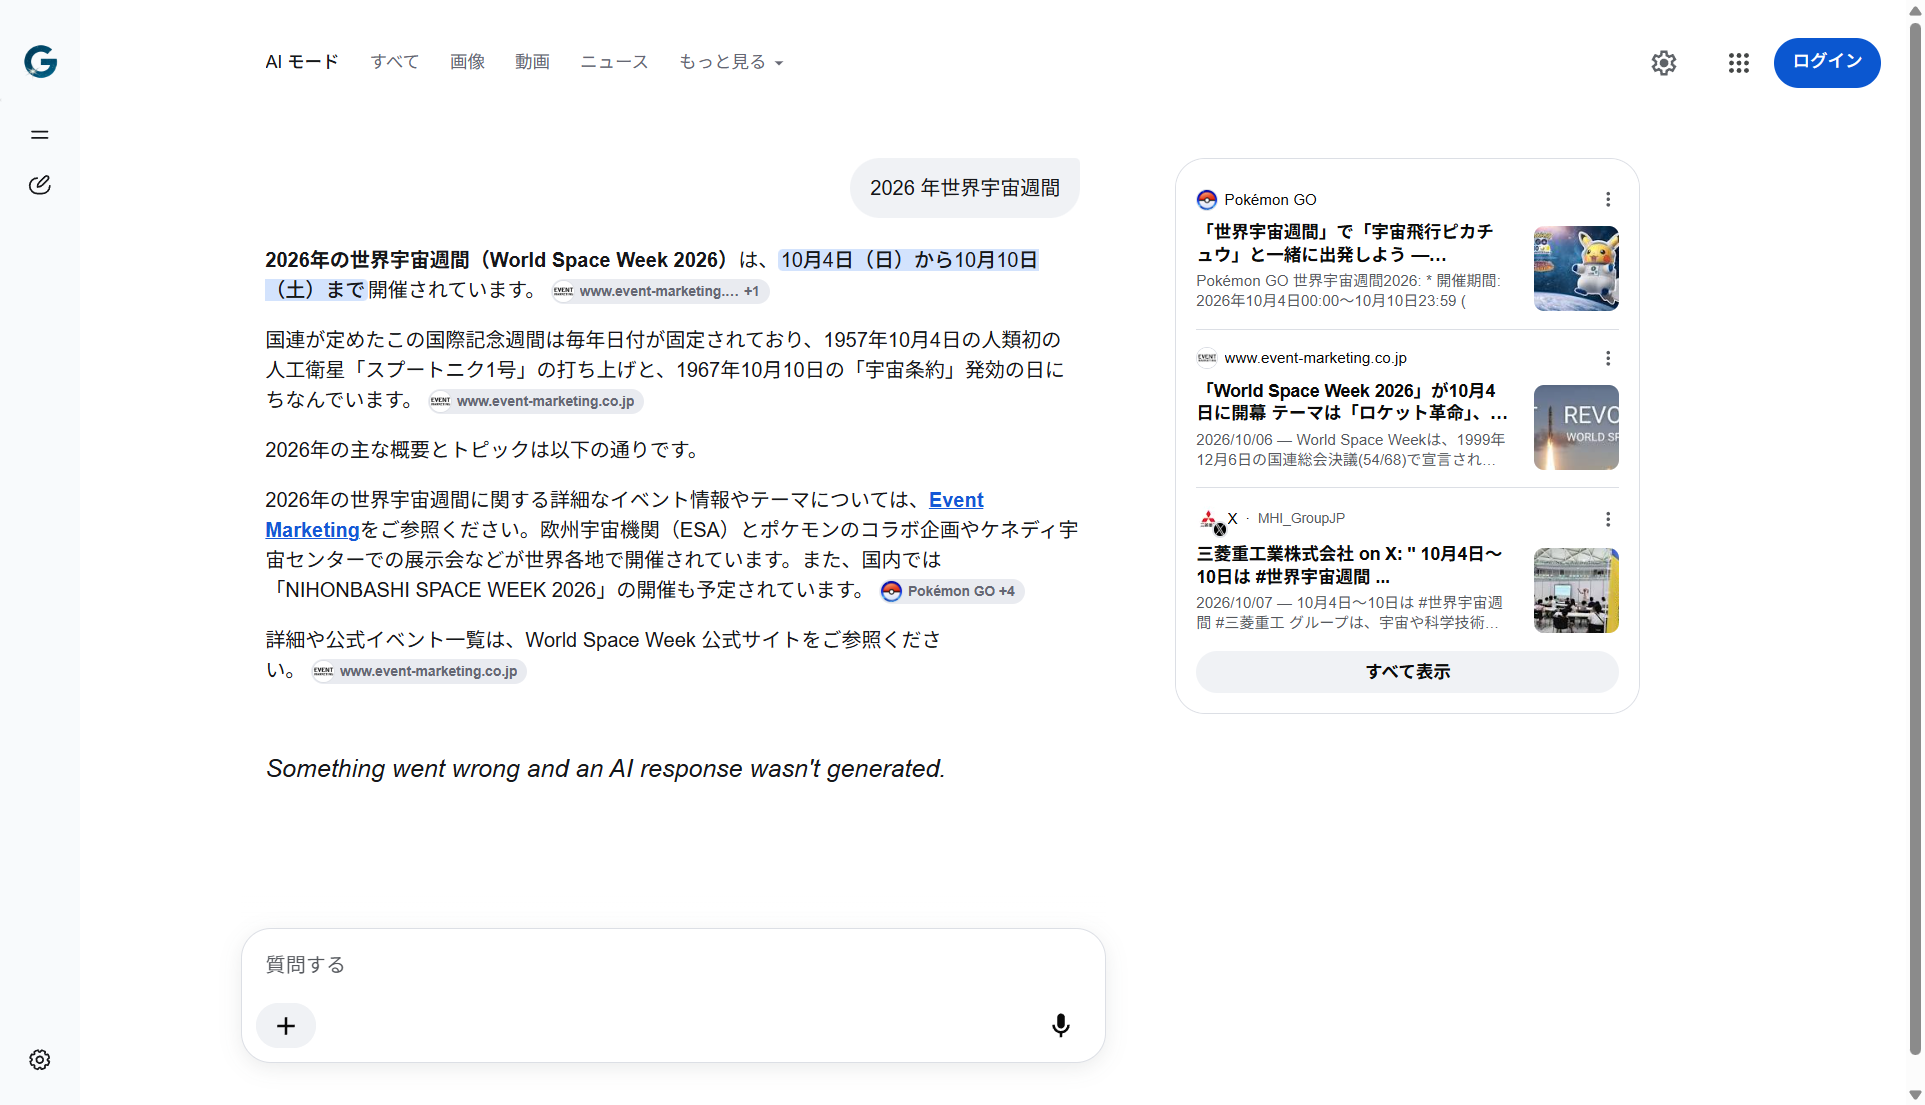
Task: Open more options for MHI_GroupJP source
Action: [1608, 519]
